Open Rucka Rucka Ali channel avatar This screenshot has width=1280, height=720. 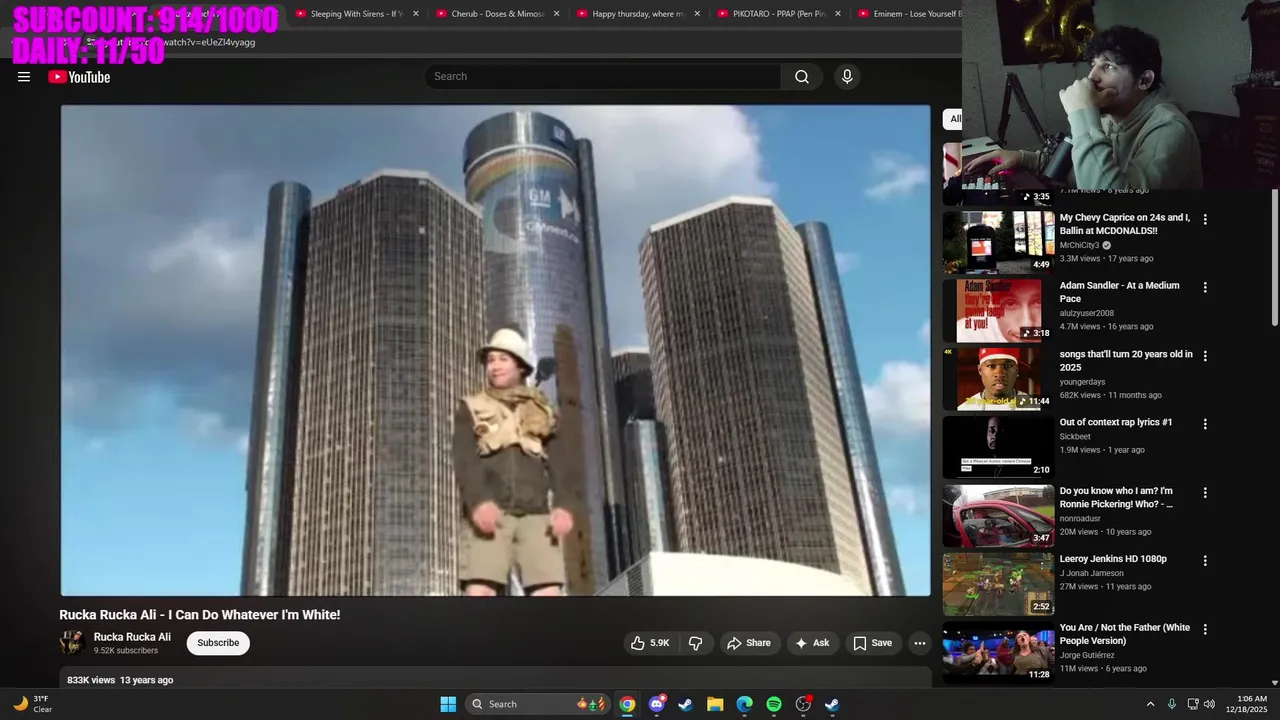pyautogui.click(x=72, y=643)
